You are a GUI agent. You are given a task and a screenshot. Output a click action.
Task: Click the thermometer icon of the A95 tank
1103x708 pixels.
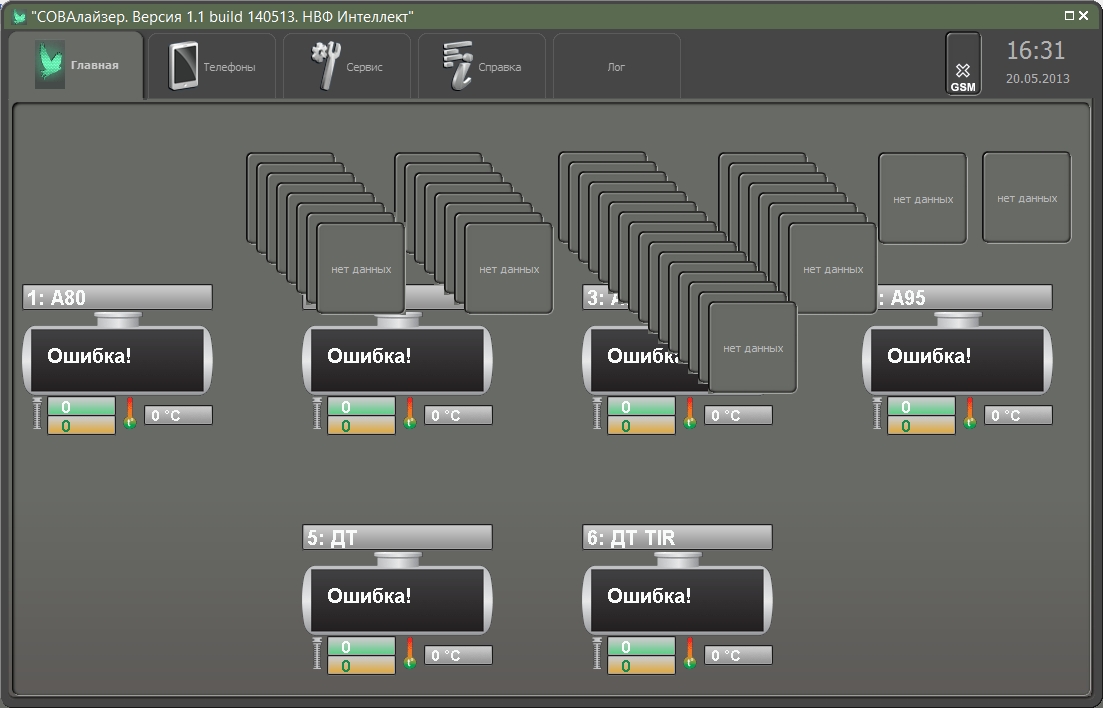click(969, 414)
